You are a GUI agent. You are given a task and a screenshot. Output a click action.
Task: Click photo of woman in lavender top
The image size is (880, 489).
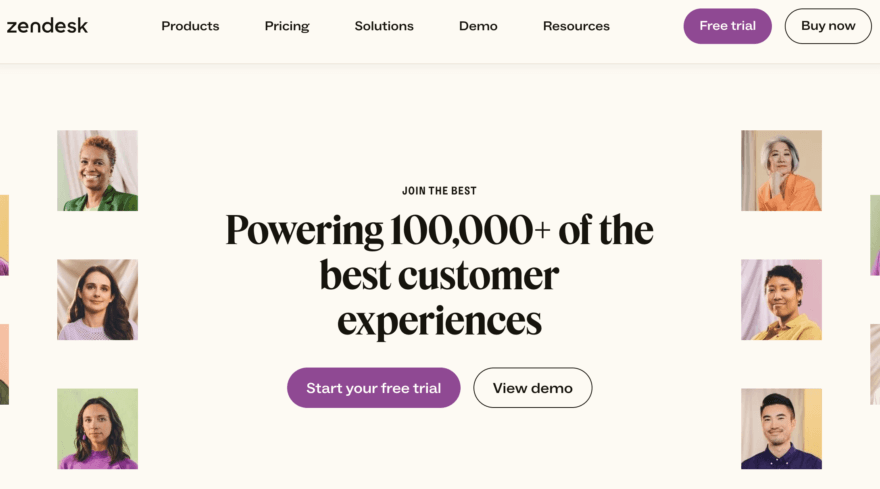point(97,300)
